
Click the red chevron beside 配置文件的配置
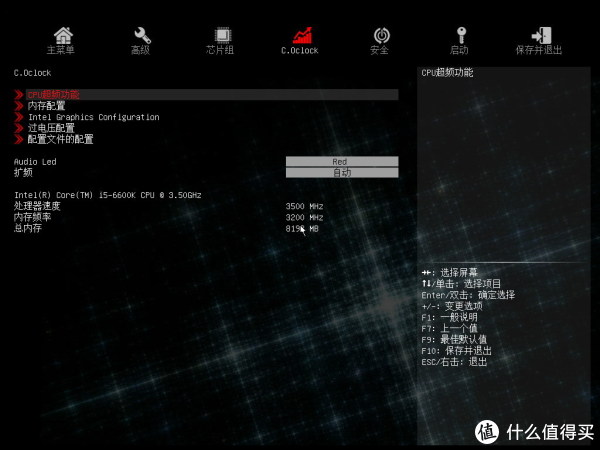(19, 139)
